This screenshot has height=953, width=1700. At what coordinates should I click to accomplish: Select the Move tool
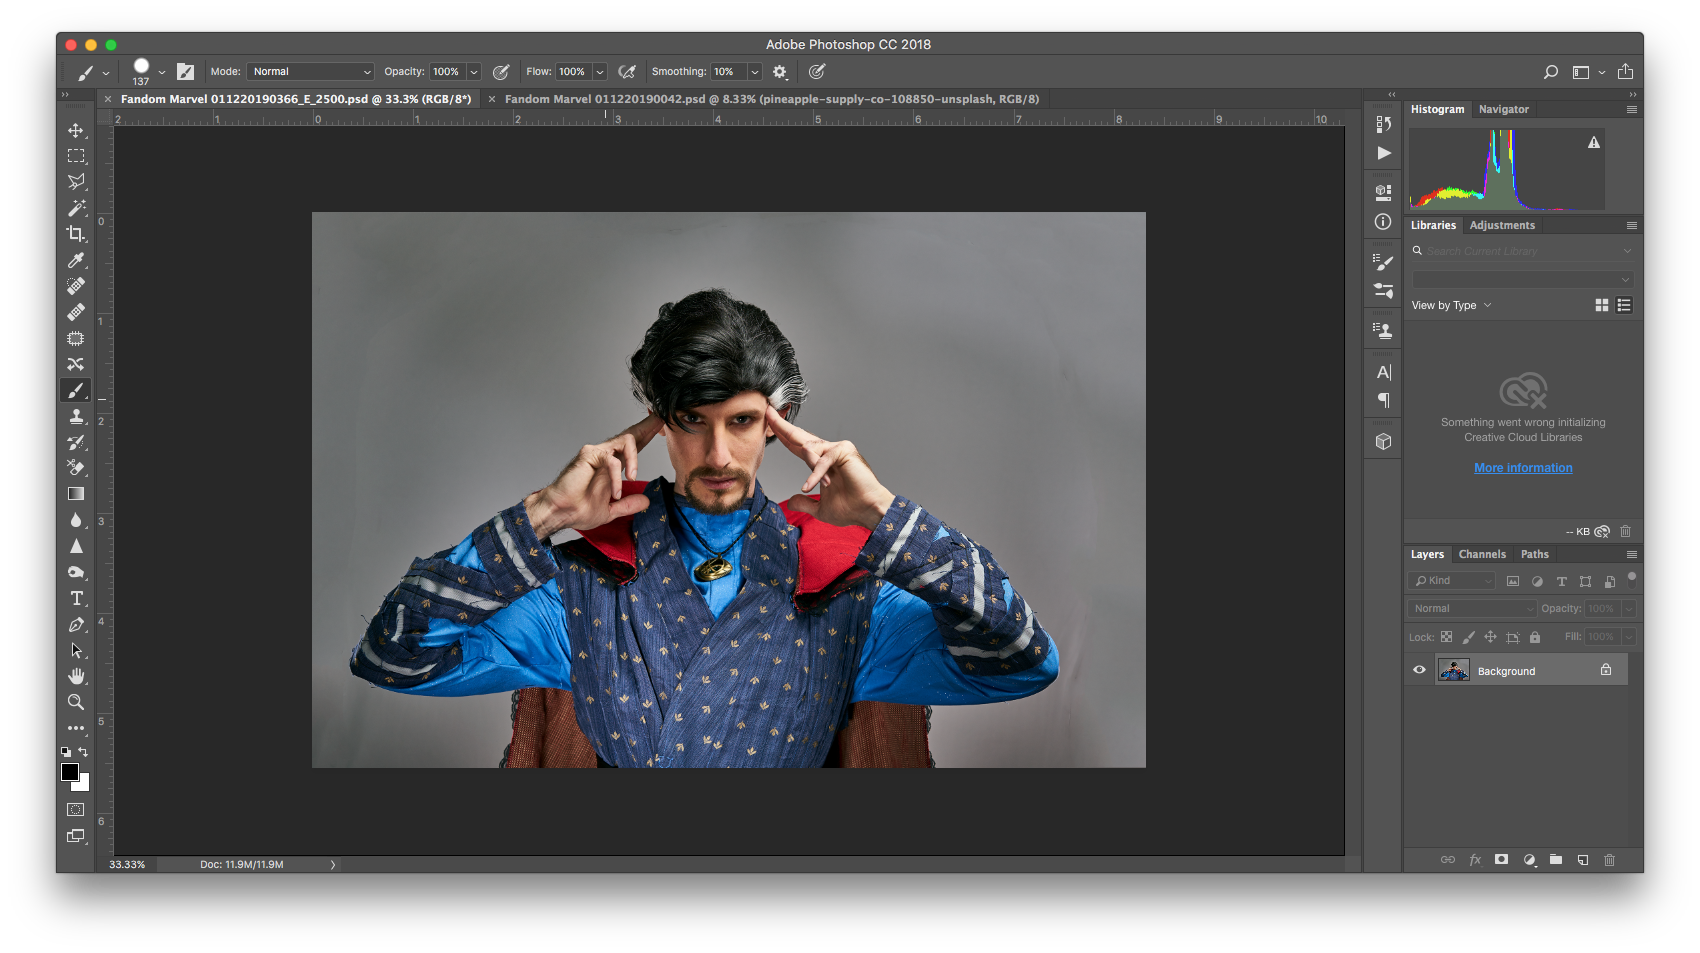(x=76, y=130)
